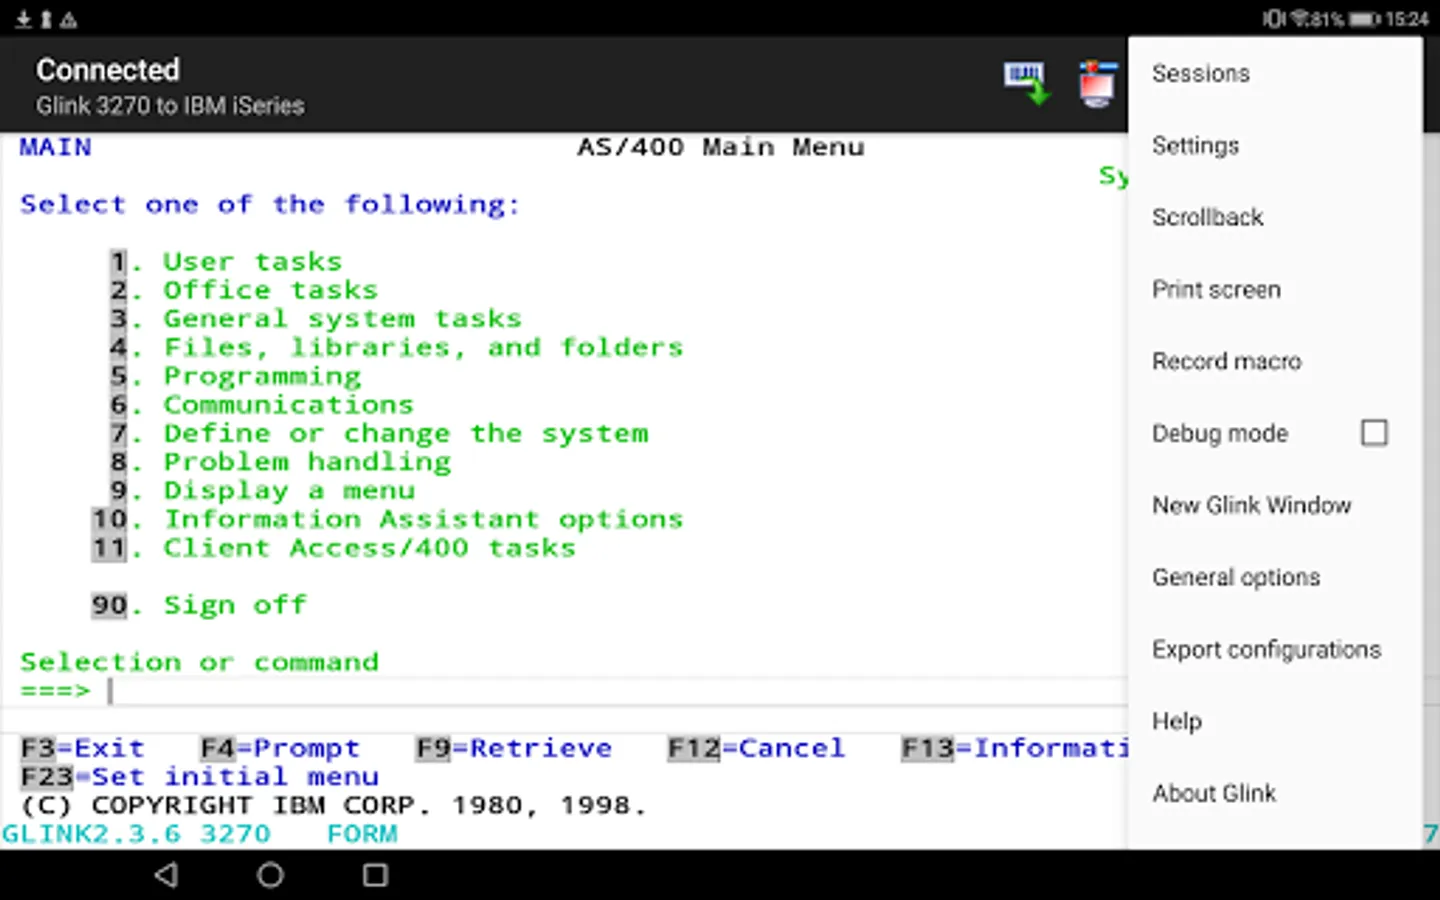Image resolution: width=1440 pixels, height=900 pixels.
Task: Tap the Android Back navigation button
Action: (167, 875)
